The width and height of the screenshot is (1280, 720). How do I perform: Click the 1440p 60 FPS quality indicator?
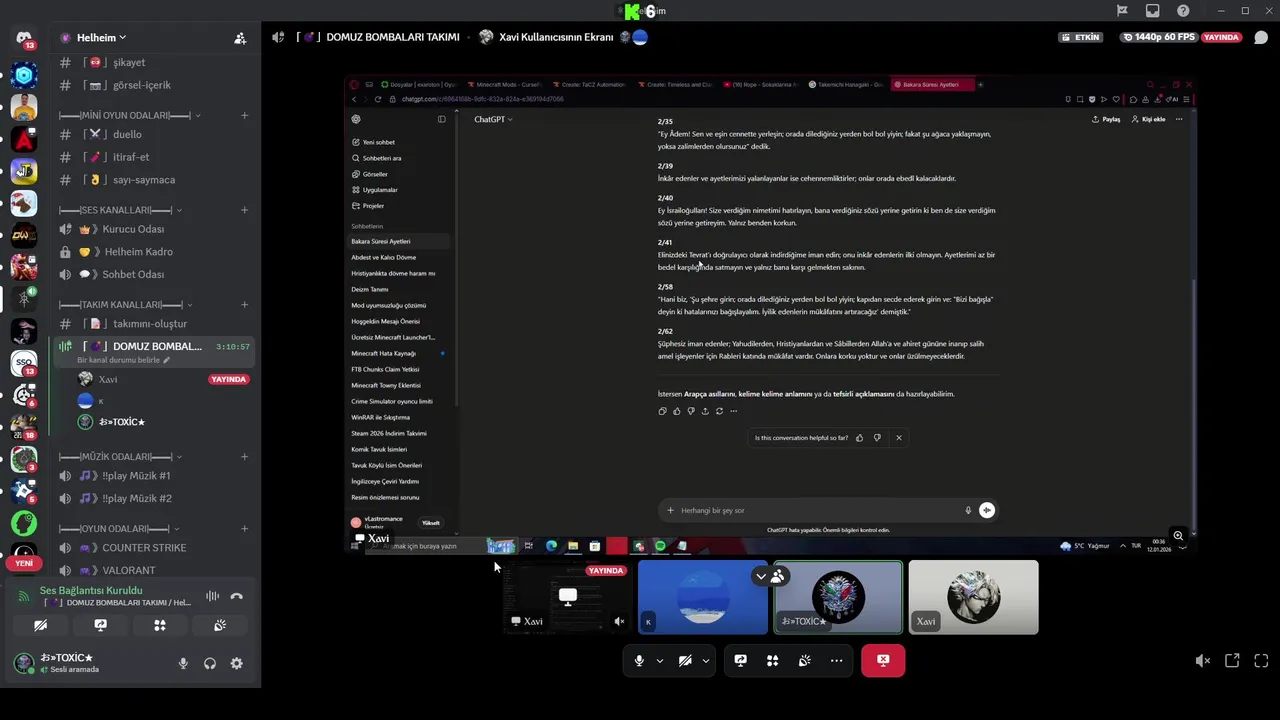click(1158, 37)
